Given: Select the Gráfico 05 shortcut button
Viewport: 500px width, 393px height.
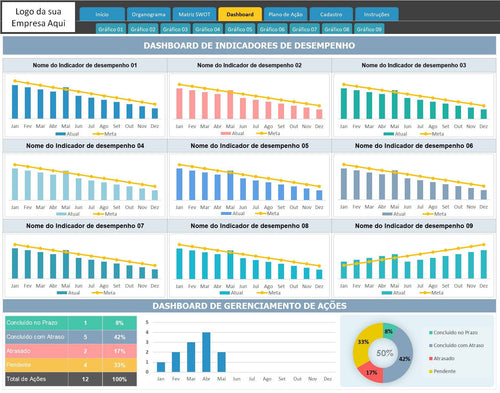Looking at the screenshot, I should pyautogui.click(x=240, y=29).
